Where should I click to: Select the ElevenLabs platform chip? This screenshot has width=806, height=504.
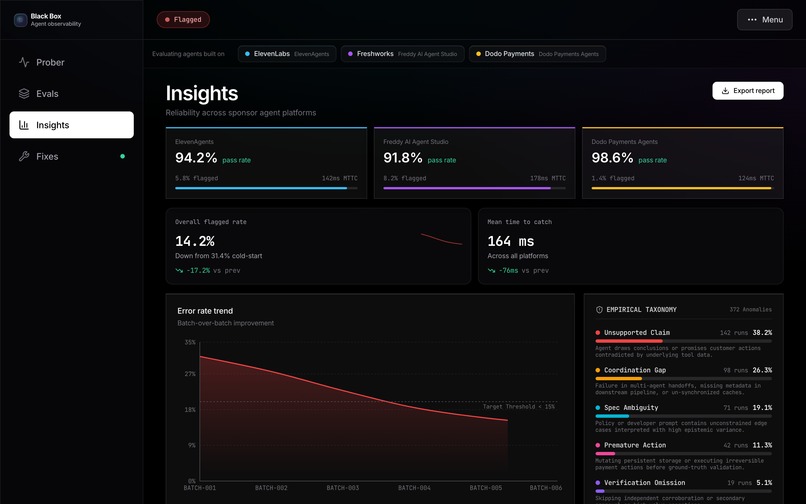(287, 54)
